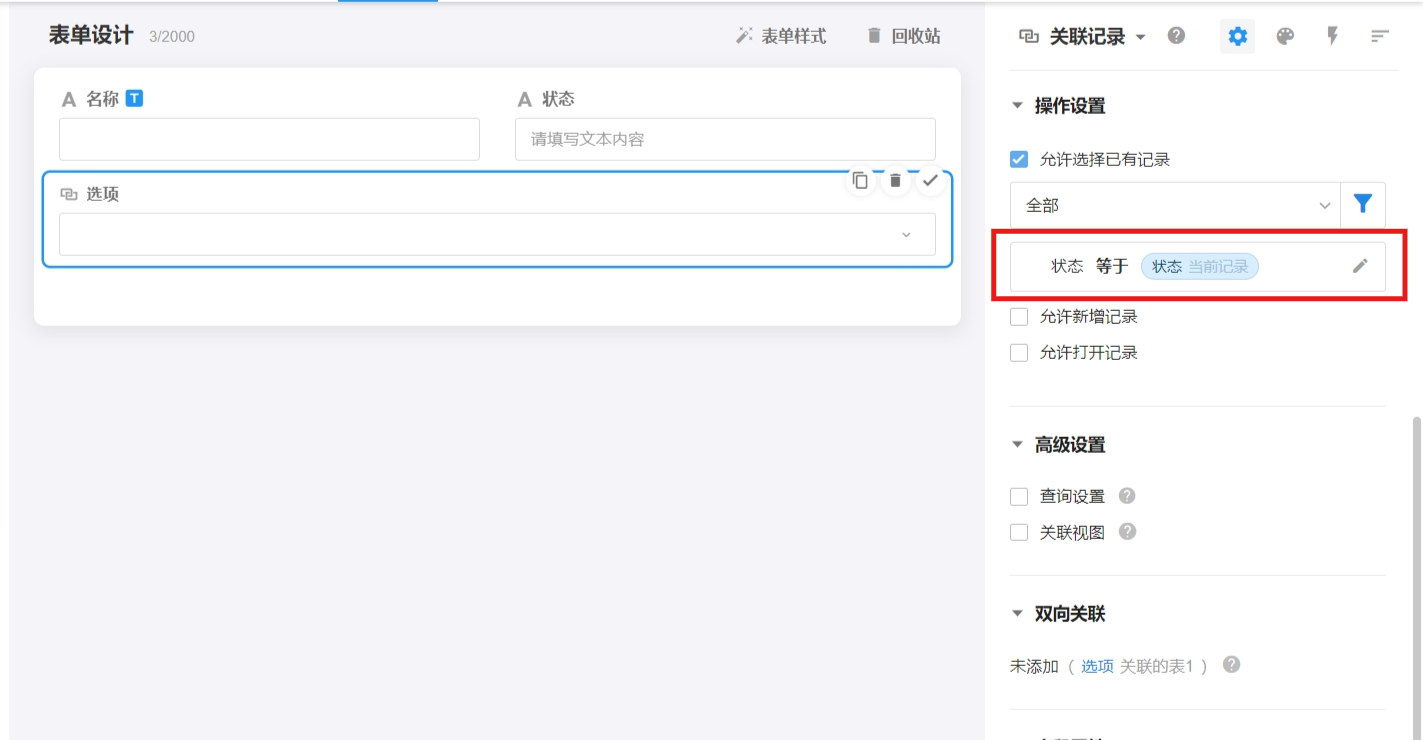Open the 全部 dropdown
This screenshot has height=740, width=1423.
[x=1175, y=205]
